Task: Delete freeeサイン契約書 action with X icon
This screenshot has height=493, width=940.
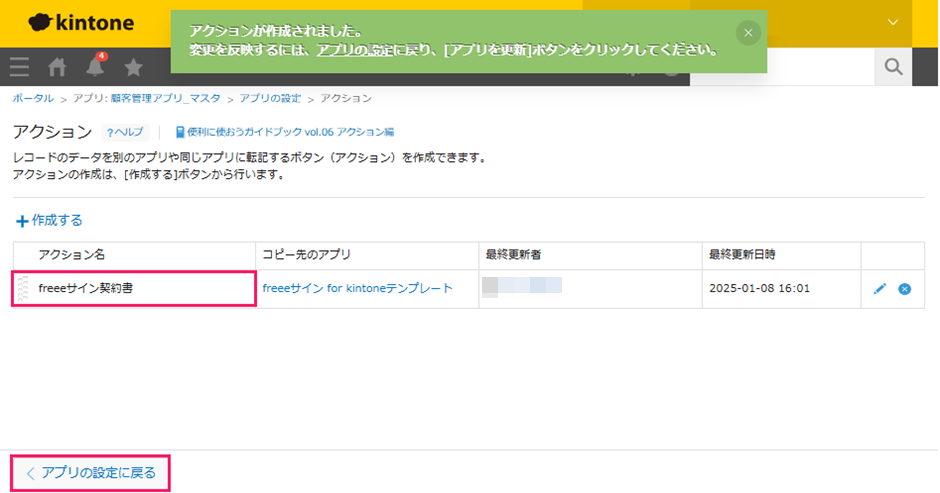Action: [905, 289]
